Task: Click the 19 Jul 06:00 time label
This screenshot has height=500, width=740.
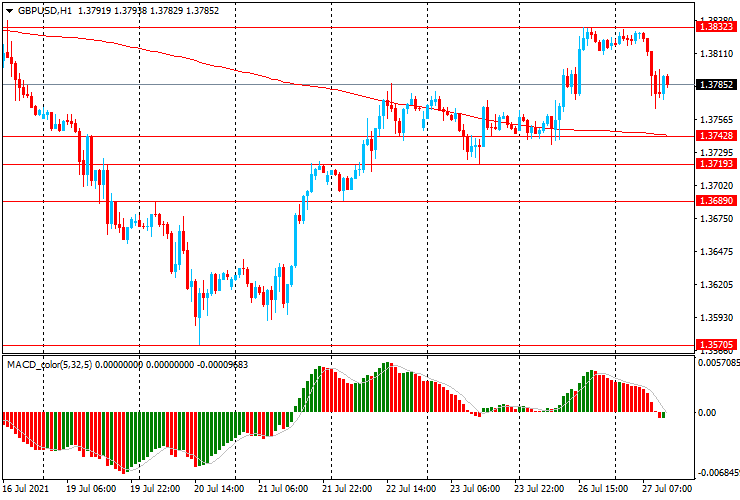Action: 91,488
